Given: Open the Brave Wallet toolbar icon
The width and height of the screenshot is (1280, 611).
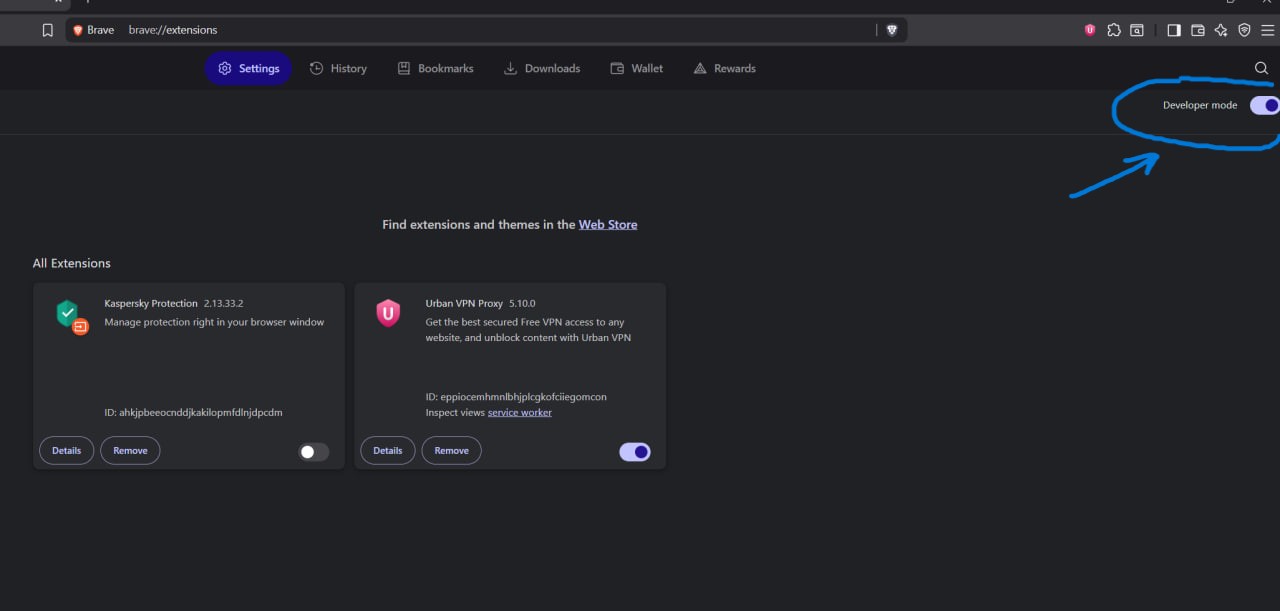Looking at the screenshot, I should [1198, 30].
